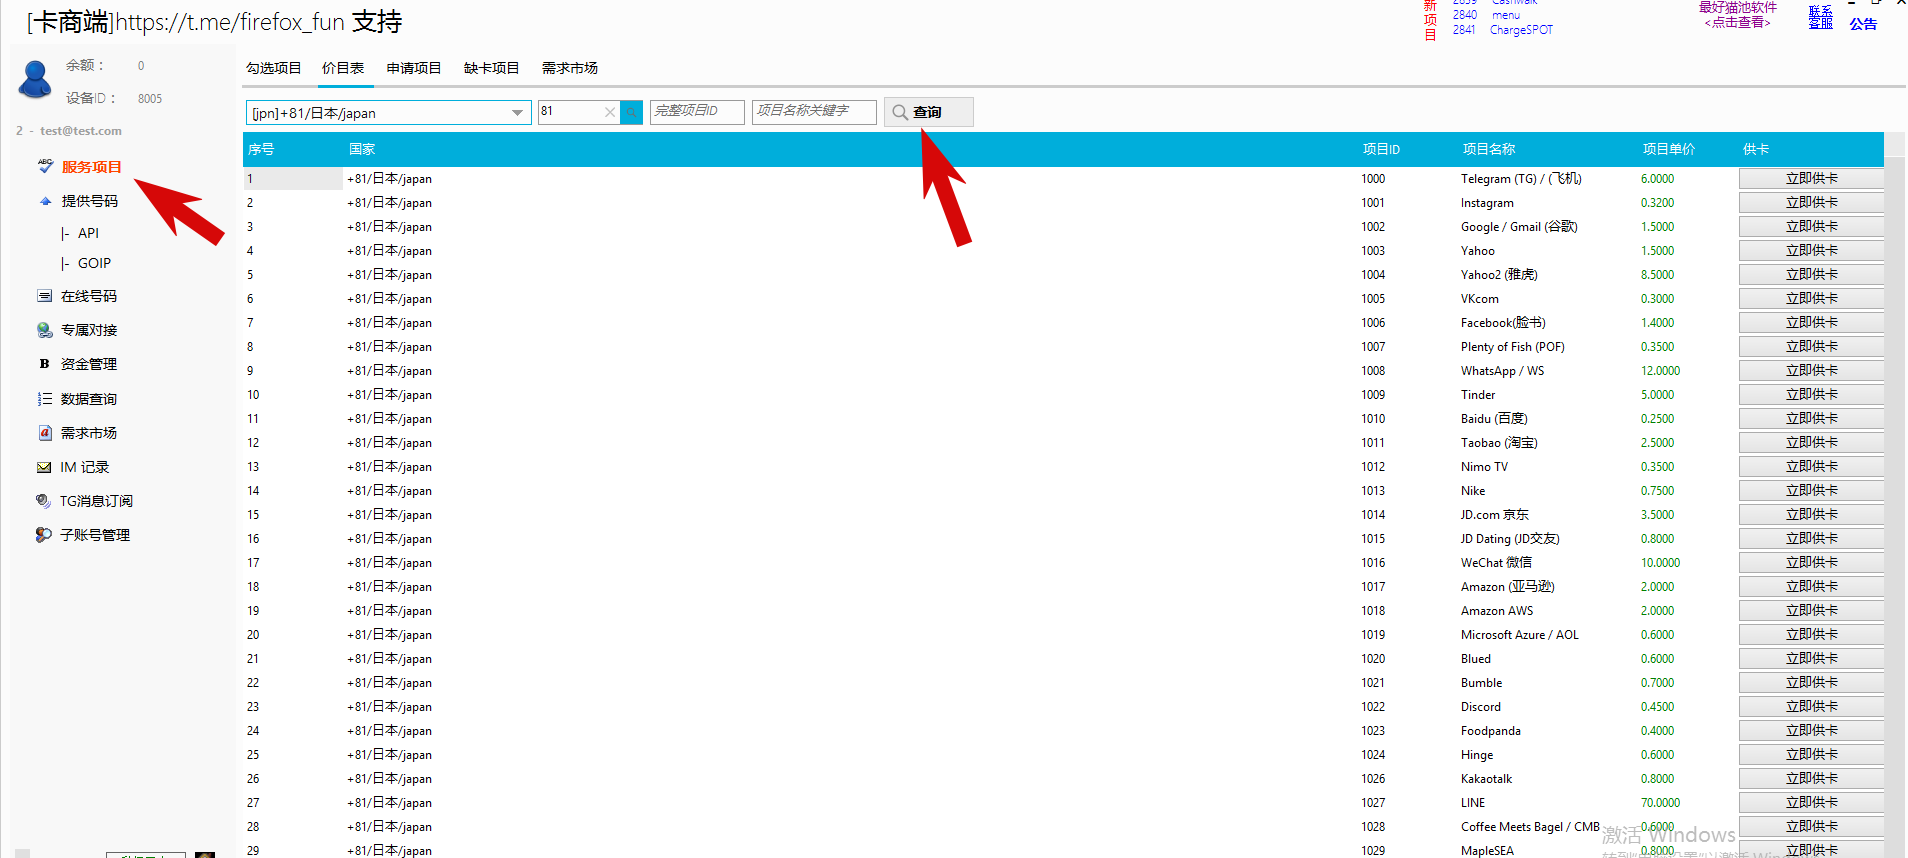Clear the 81 field with the X icon

(610, 112)
